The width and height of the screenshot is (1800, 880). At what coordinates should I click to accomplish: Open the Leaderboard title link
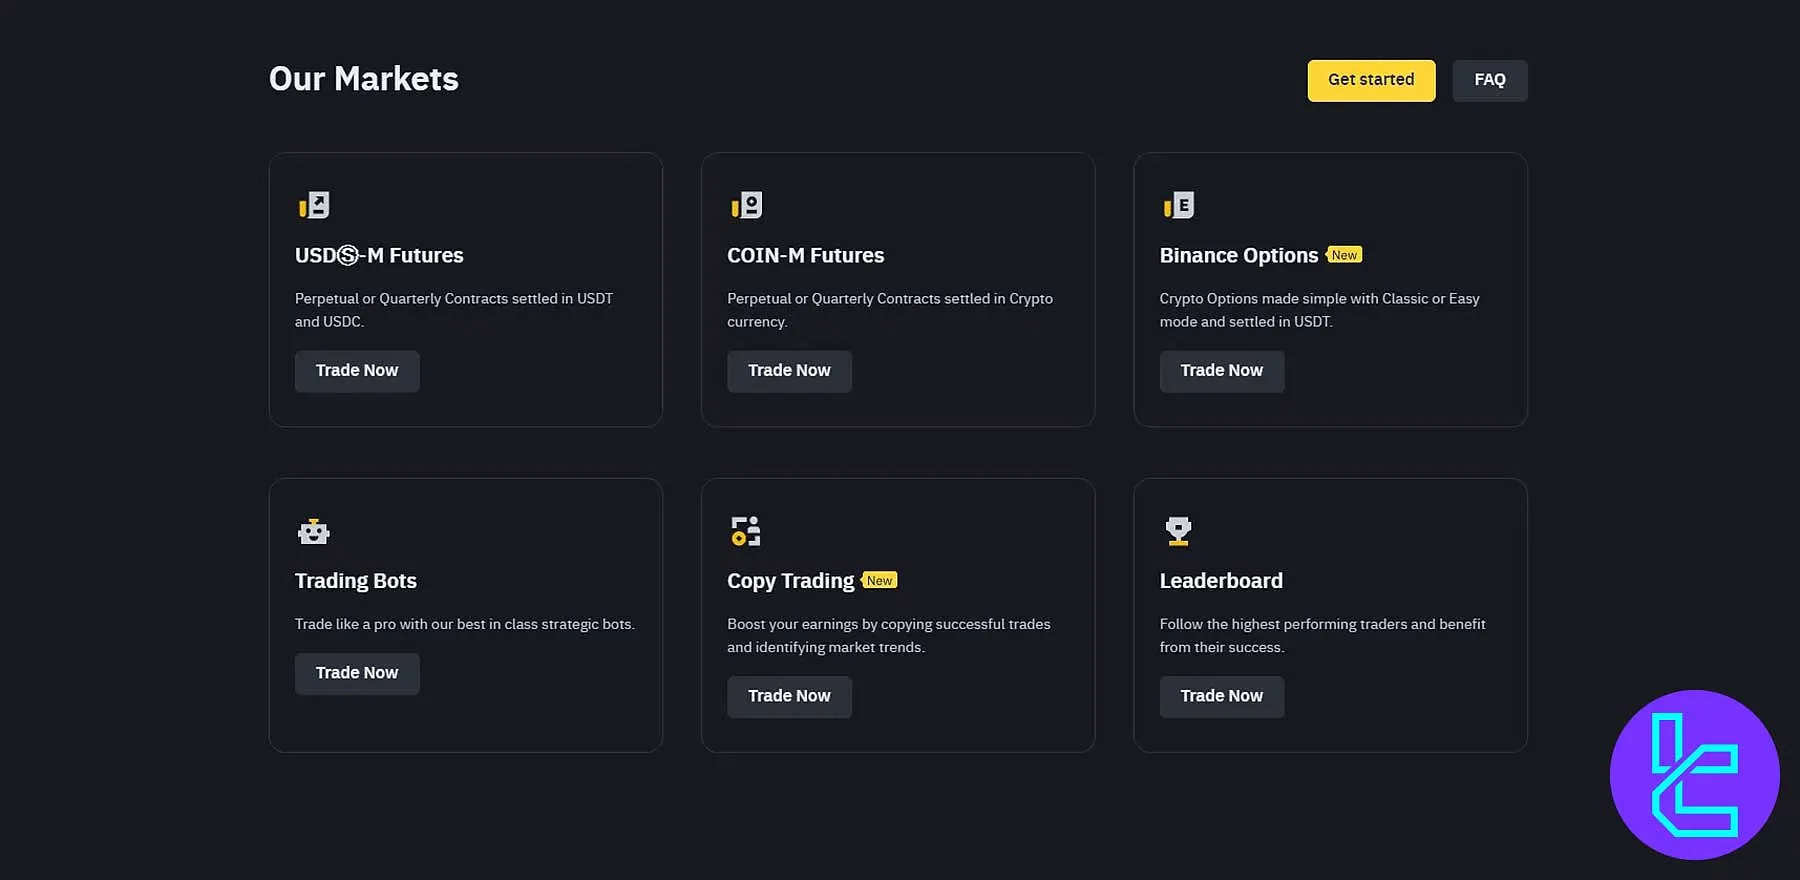(1221, 581)
